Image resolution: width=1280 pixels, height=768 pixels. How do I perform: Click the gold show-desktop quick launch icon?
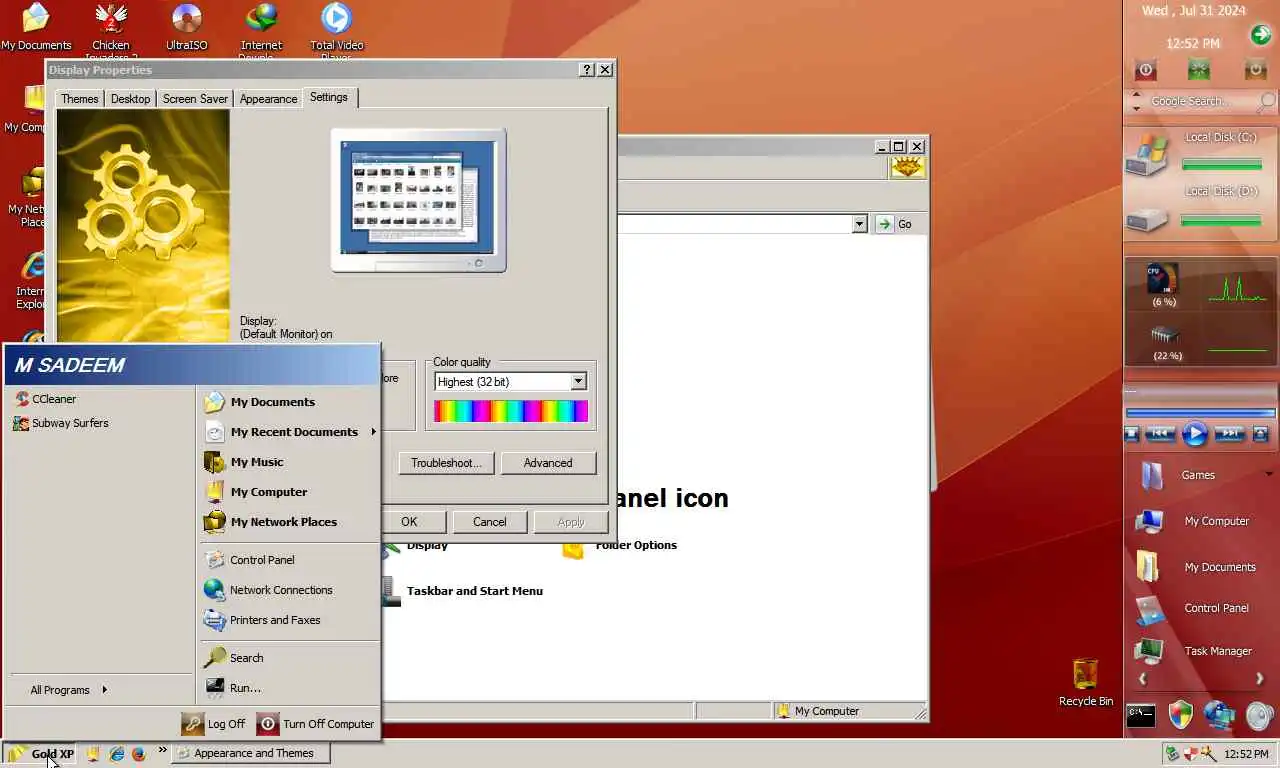pyautogui.click(x=93, y=754)
